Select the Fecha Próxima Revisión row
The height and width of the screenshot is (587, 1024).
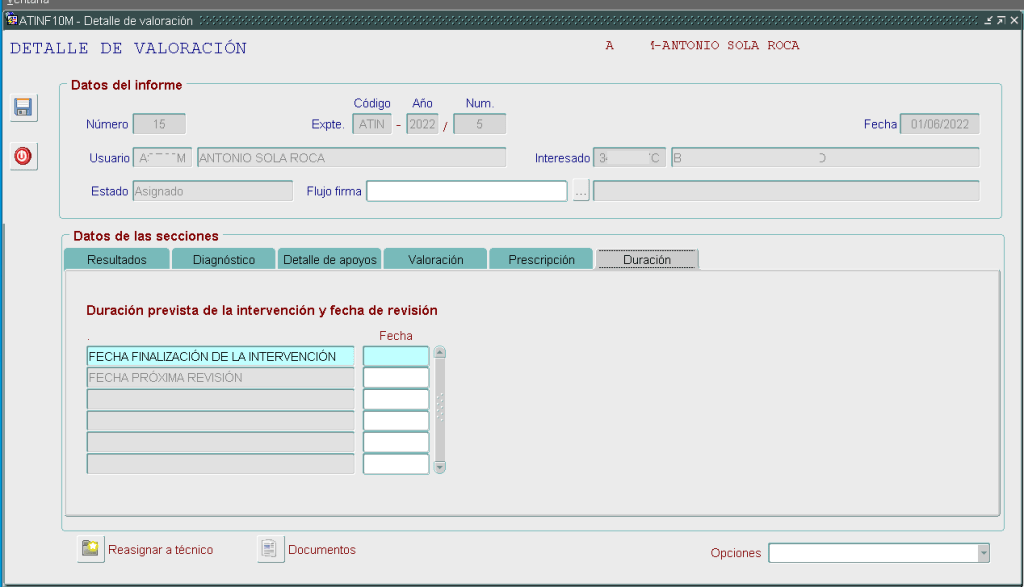pos(220,378)
